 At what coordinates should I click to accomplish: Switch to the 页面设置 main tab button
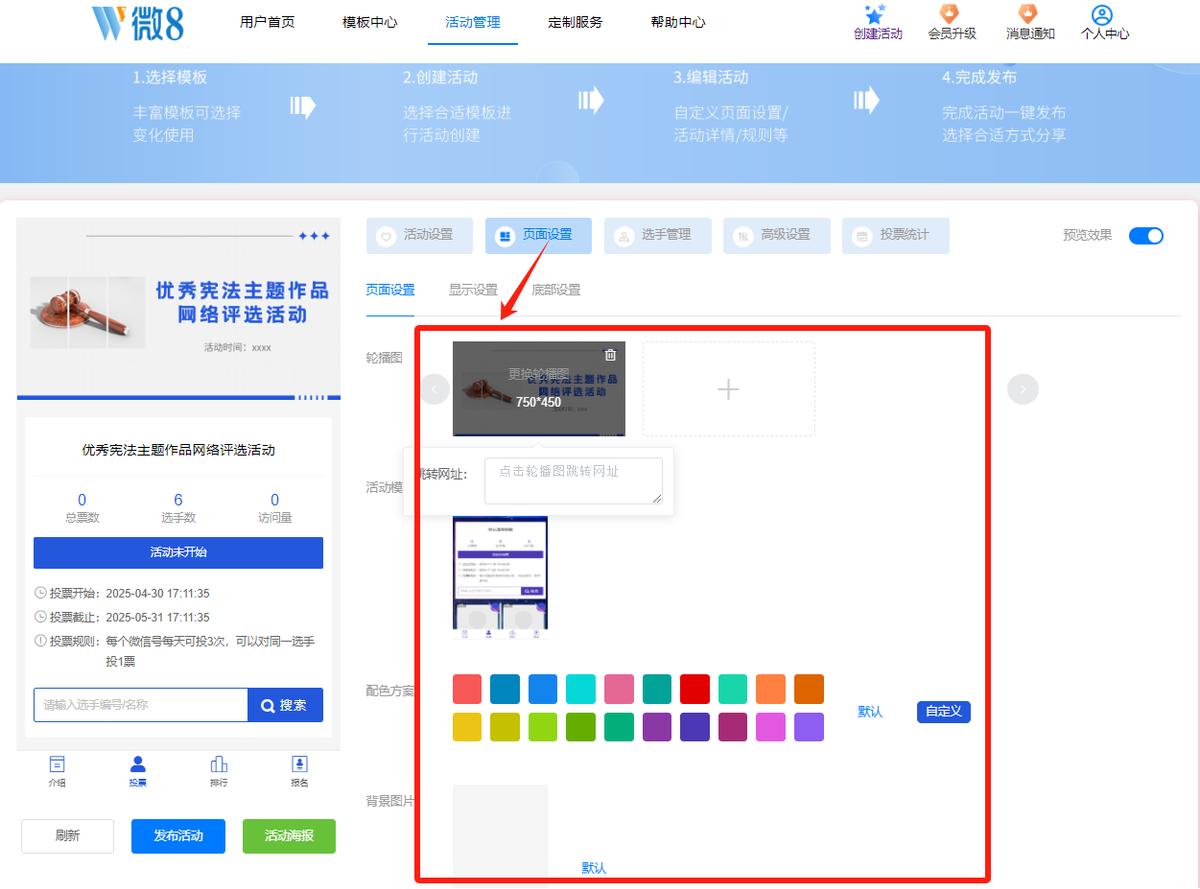(x=538, y=235)
